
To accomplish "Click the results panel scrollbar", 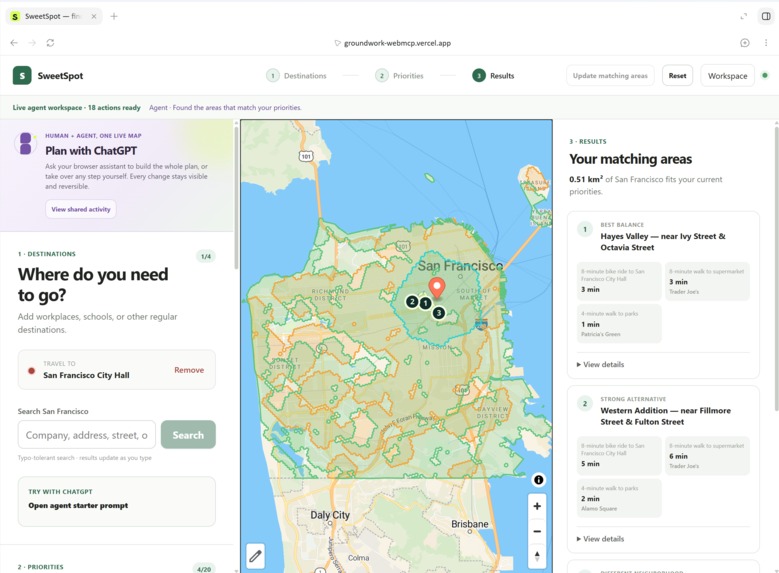I will pos(776,268).
